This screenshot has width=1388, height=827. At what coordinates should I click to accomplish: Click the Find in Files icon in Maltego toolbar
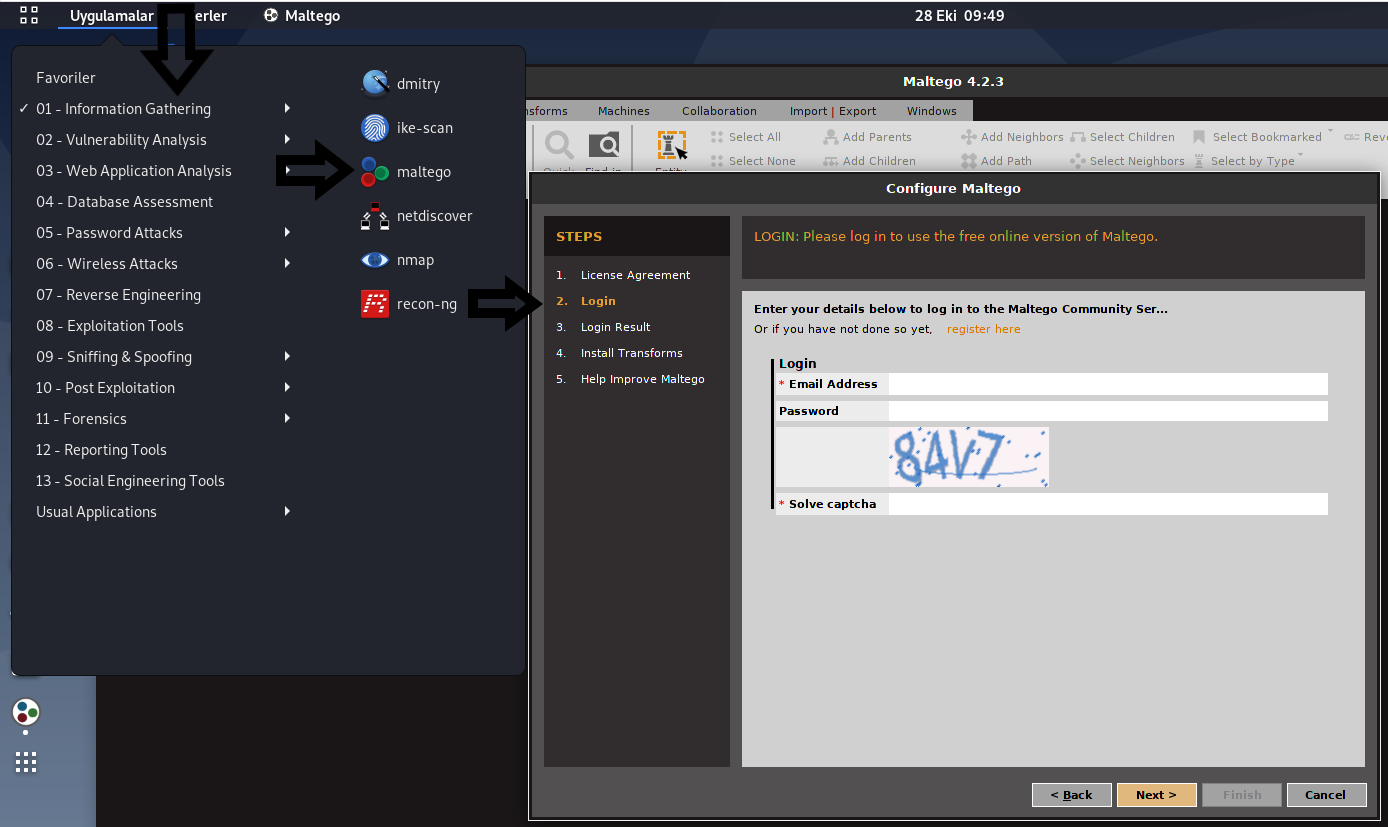tap(604, 147)
